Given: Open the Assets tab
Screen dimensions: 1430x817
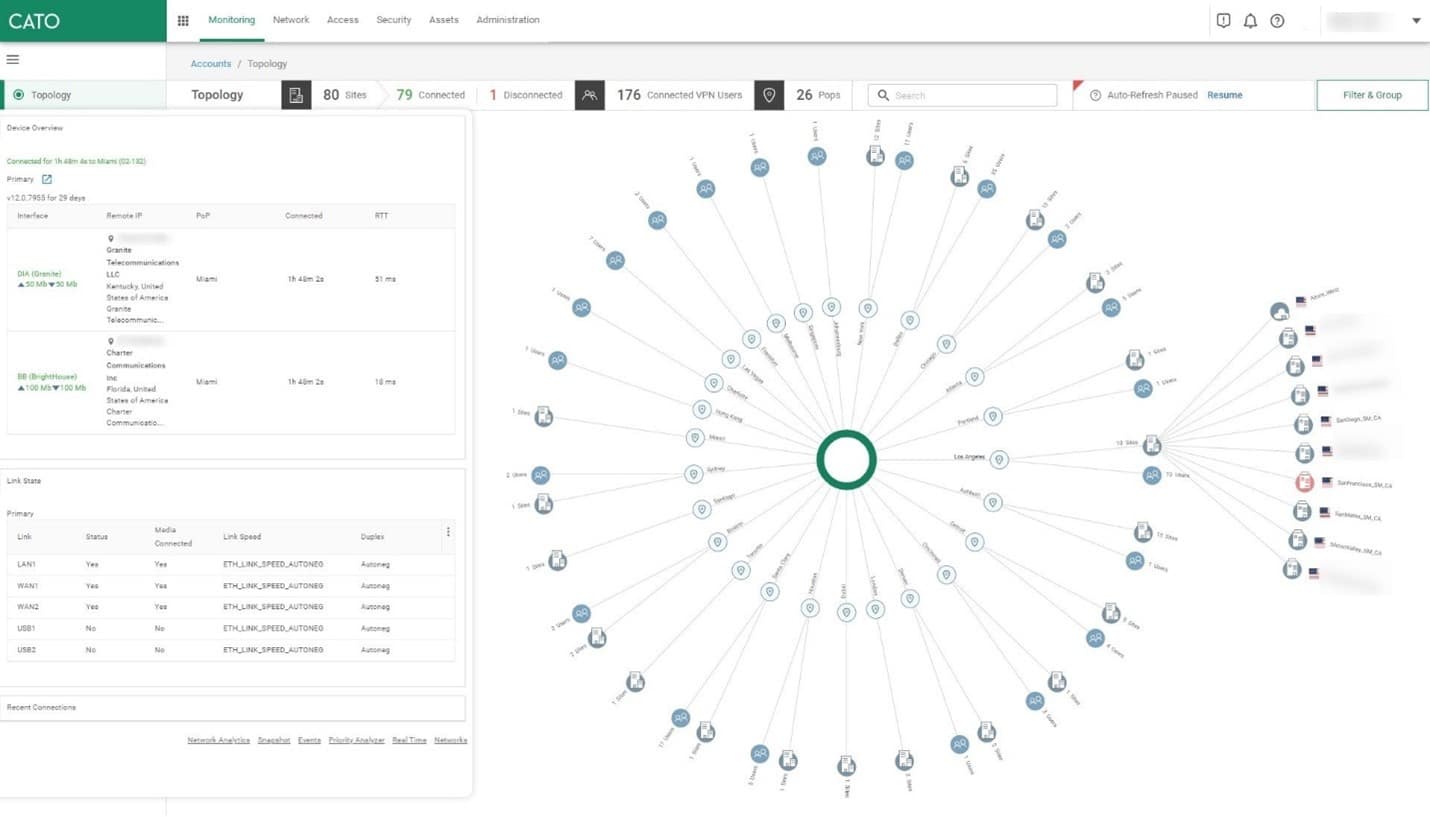Looking at the screenshot, I should pyautogui.click(x=444, y=20).
